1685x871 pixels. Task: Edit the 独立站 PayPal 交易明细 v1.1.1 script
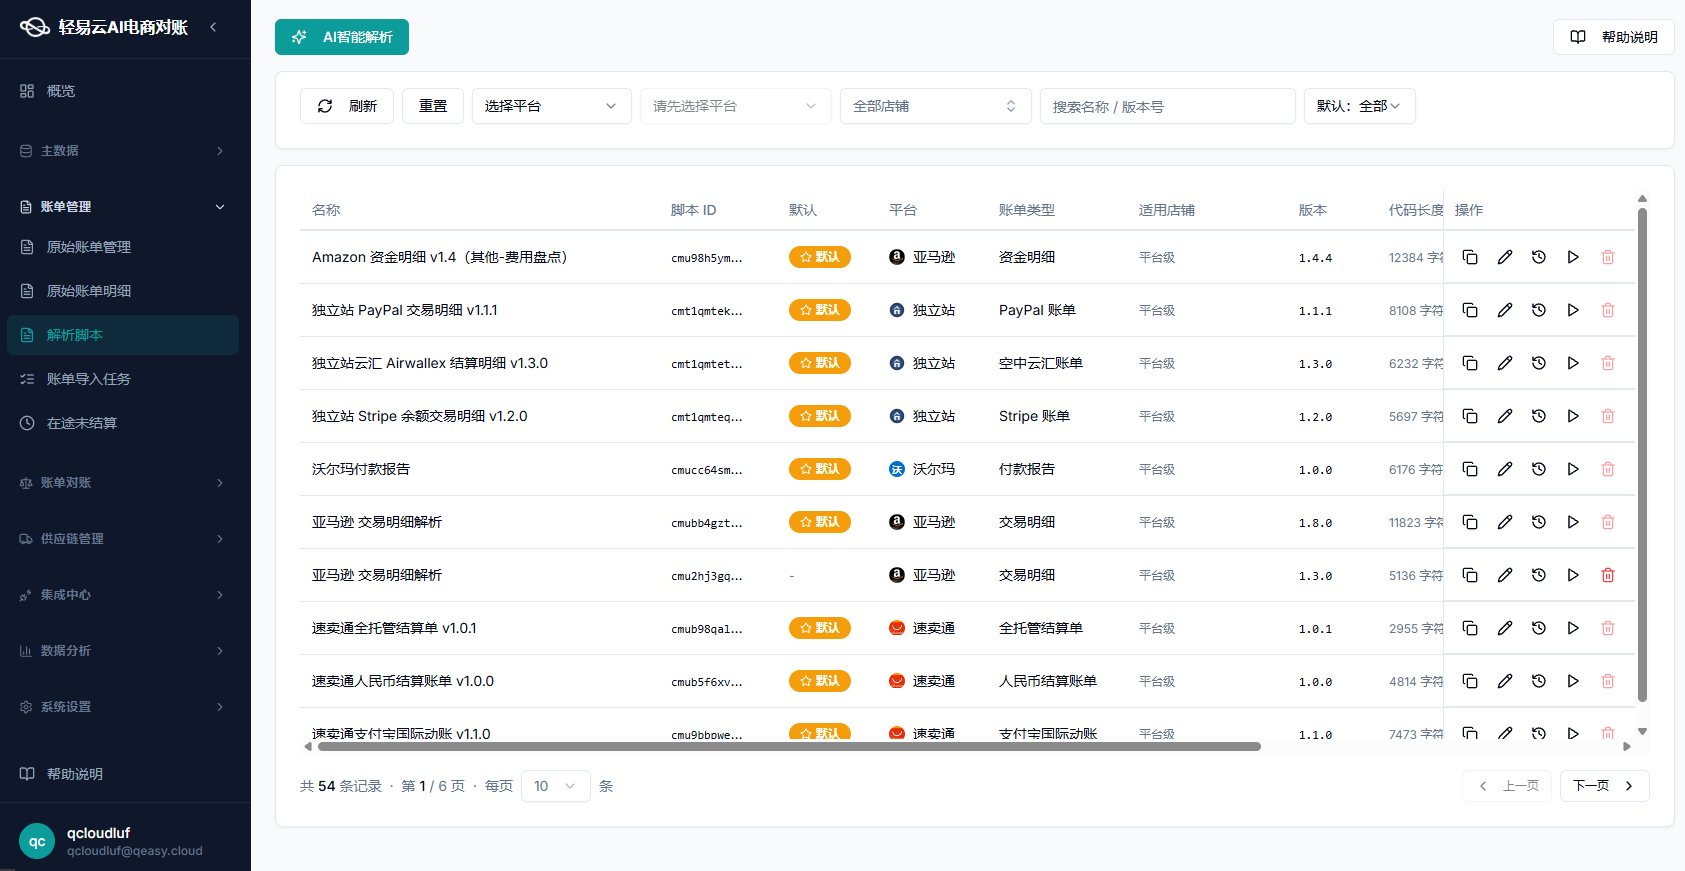click(x=1504, y=310)
